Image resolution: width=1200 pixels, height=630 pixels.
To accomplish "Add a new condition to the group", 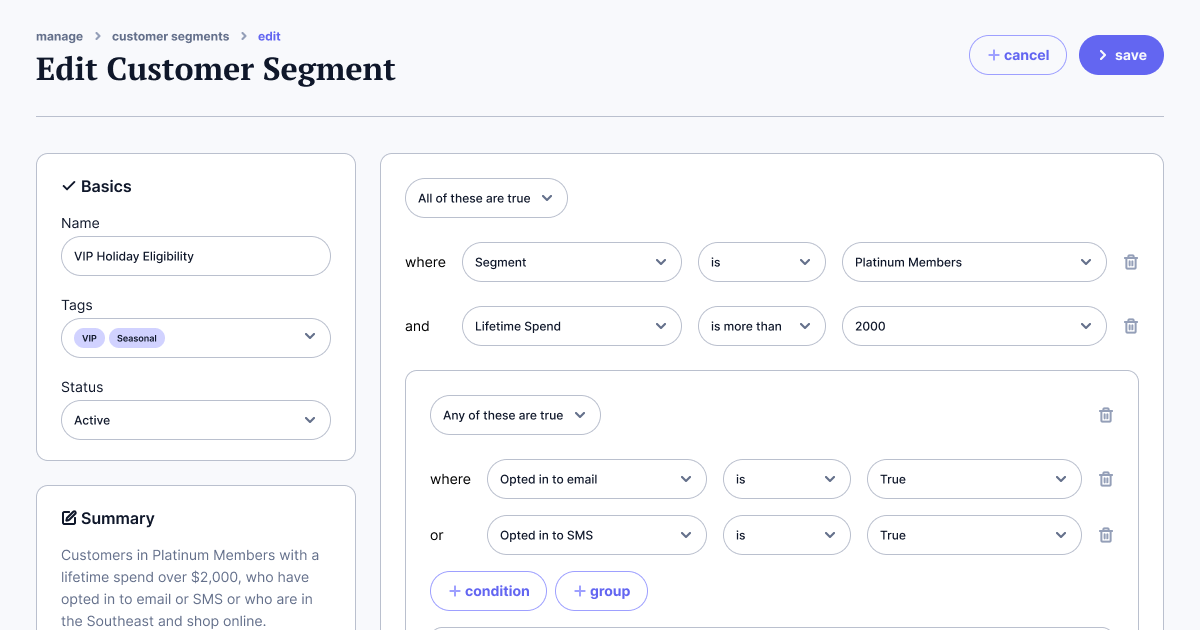I will [x=488, y=591].
